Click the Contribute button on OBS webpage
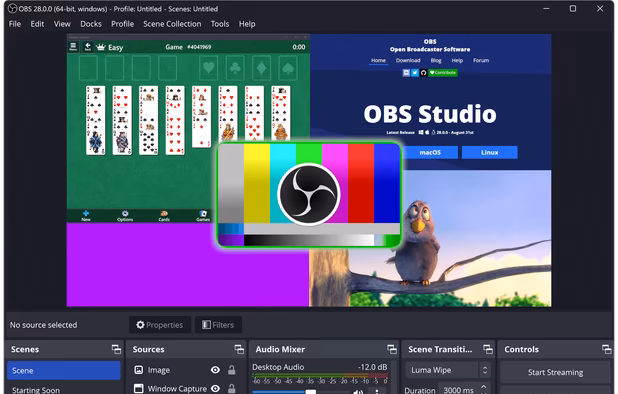 443,72
